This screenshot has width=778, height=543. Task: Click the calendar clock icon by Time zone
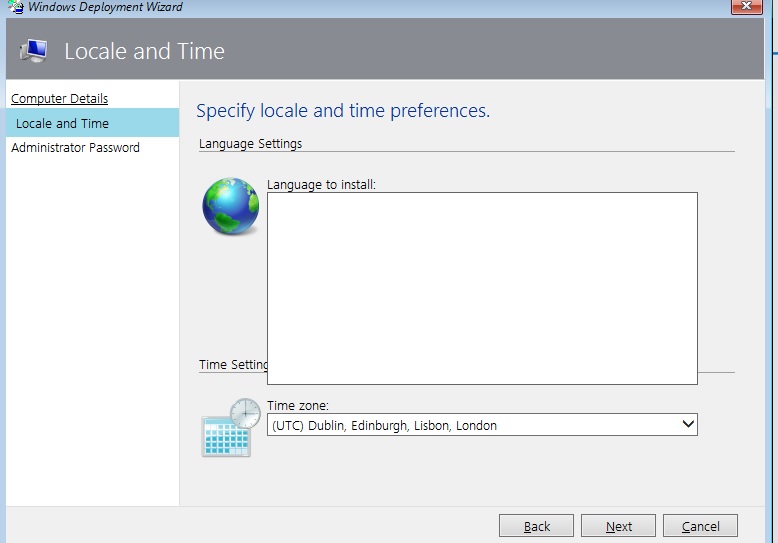(x=231, y=427)
